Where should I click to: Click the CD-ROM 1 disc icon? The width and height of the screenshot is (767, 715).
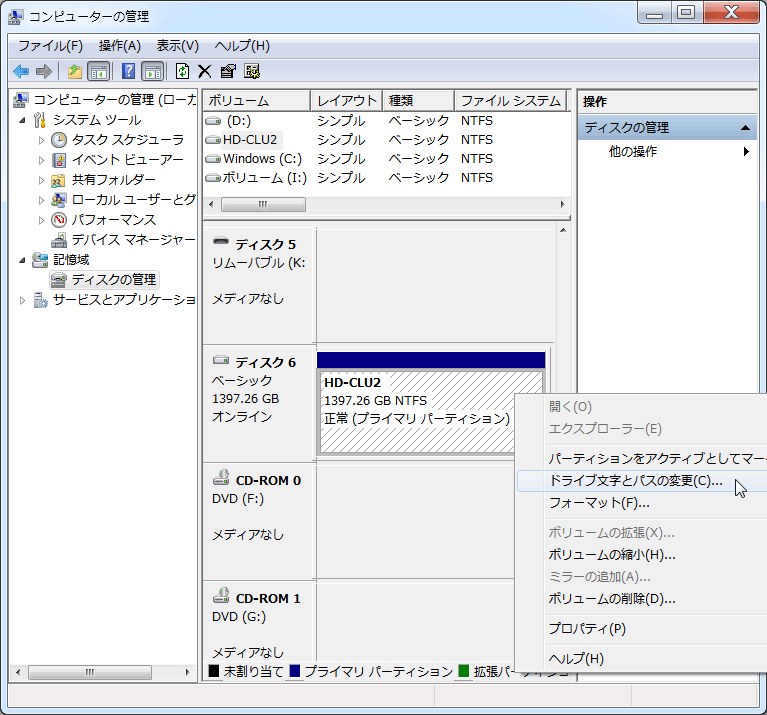coord(221,596)
